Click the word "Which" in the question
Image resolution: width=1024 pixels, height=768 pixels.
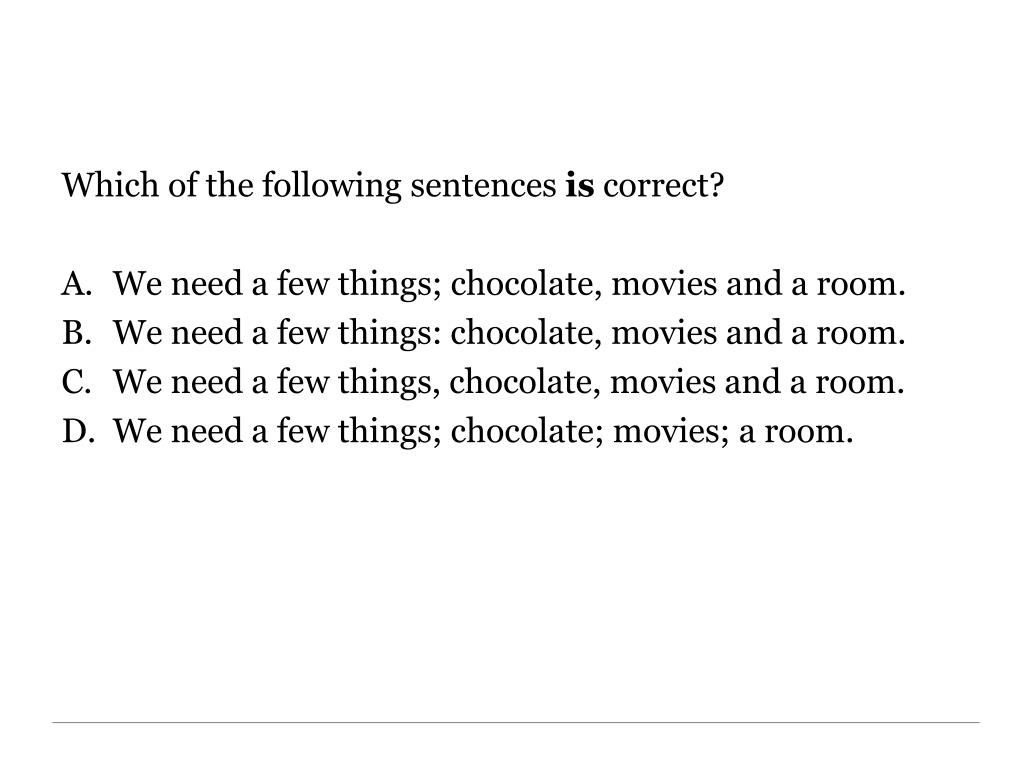[x=110, y=185]
